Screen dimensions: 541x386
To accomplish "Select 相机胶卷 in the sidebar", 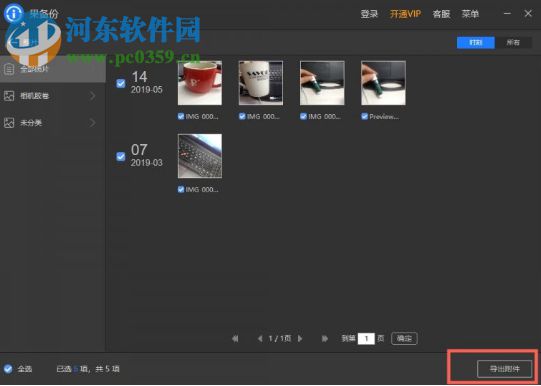I will coord(52,96).
